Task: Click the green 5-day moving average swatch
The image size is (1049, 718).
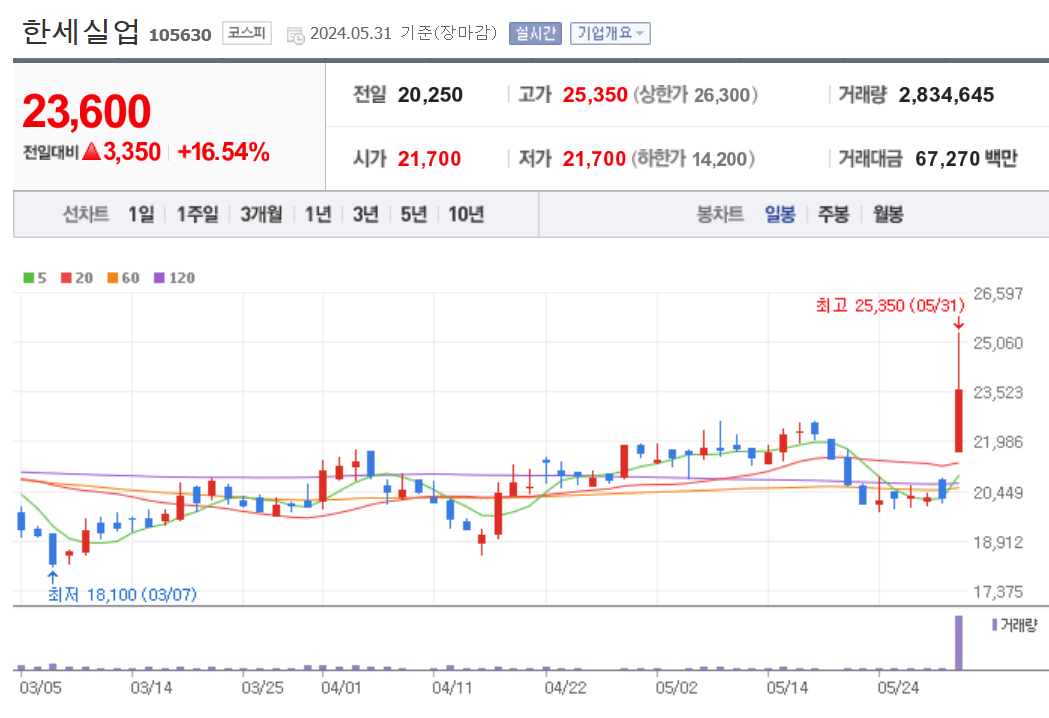Action: click(x=28, y=278)
